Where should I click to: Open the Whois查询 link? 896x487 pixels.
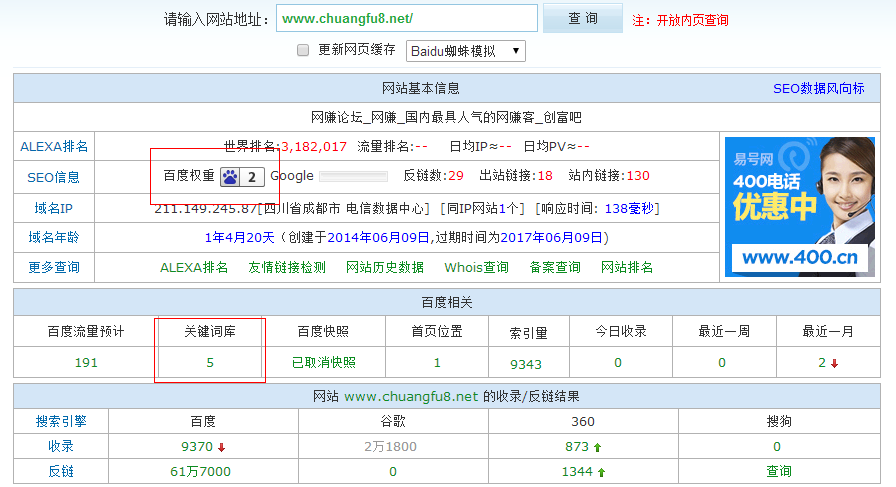476,267
